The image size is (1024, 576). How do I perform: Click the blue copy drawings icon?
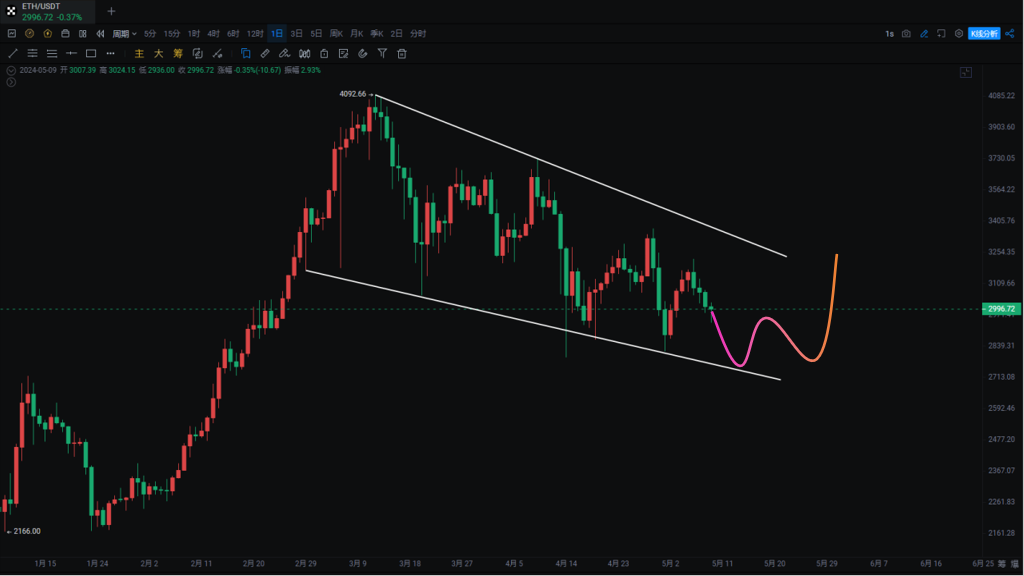(x=246, y=54)
